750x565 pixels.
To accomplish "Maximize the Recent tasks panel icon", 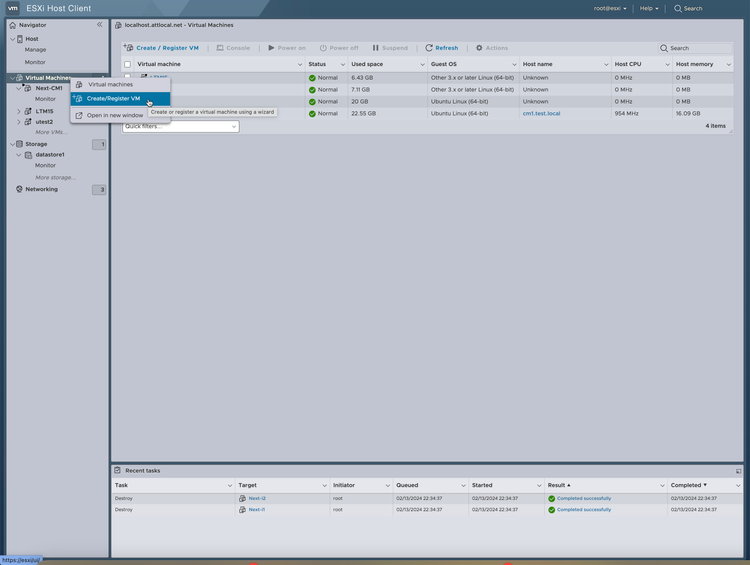I will (738, 470).
